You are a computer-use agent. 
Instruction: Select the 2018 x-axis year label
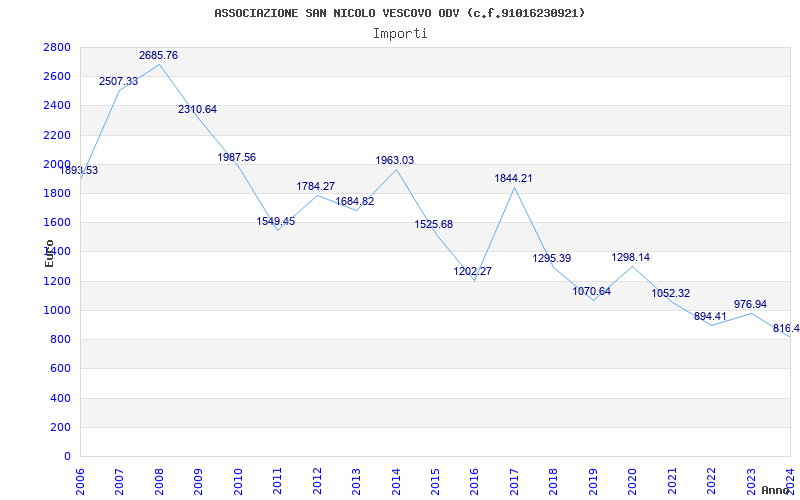click(554, 482)
